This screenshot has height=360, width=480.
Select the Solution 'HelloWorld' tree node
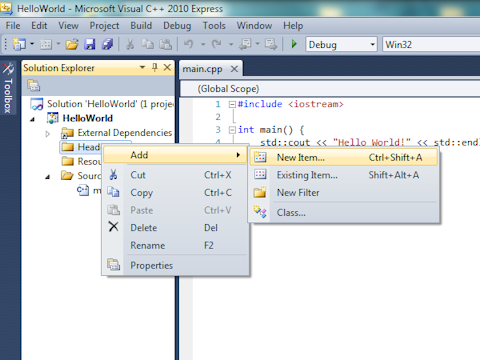[102, 104]
